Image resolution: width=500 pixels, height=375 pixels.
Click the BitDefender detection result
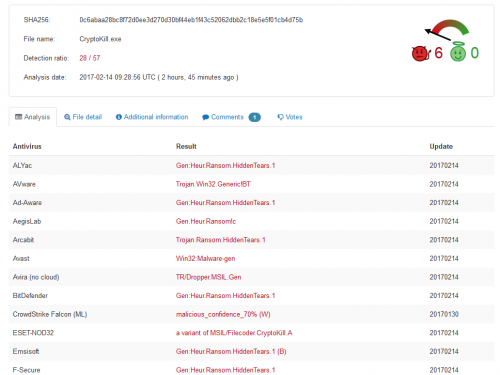[x=226, y=296]
